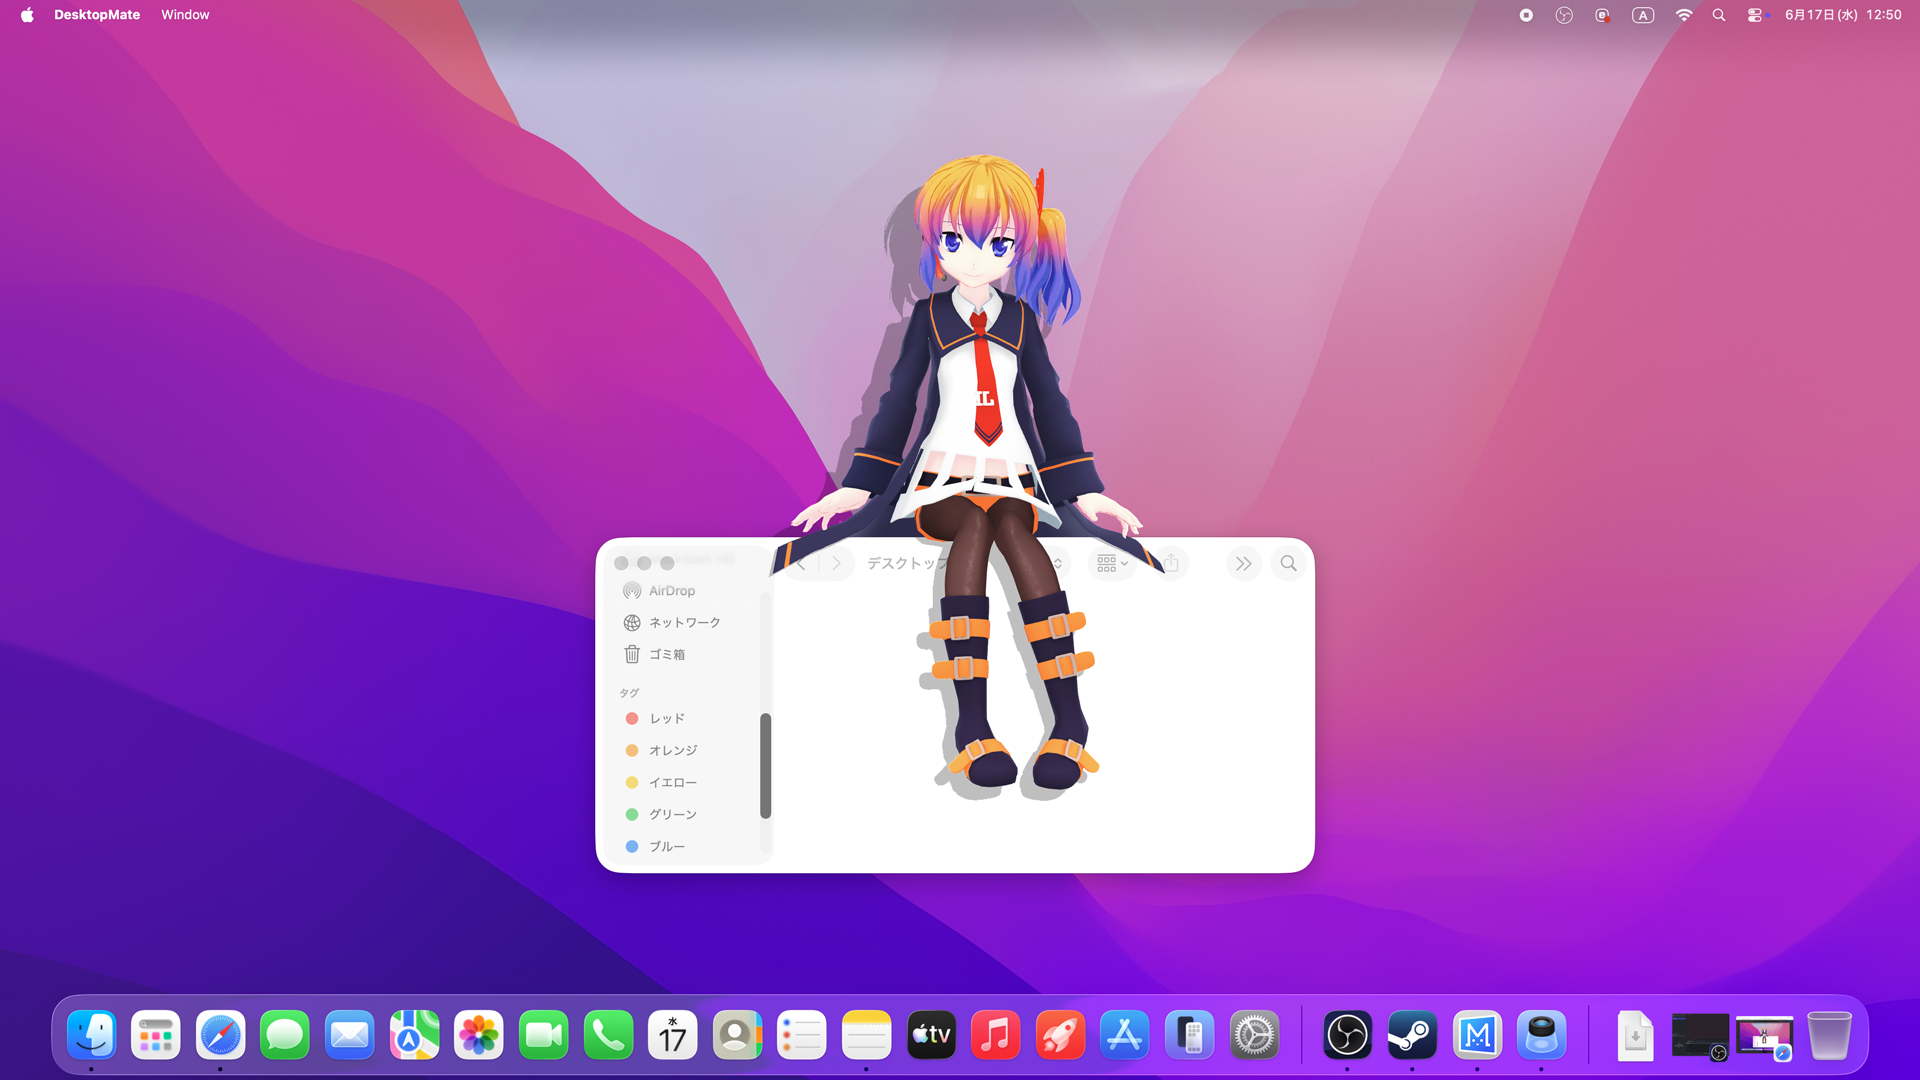Open Contacts from the Dock
Viewport: 1920px width, 1080px height.
click(x=737, y=1035)
